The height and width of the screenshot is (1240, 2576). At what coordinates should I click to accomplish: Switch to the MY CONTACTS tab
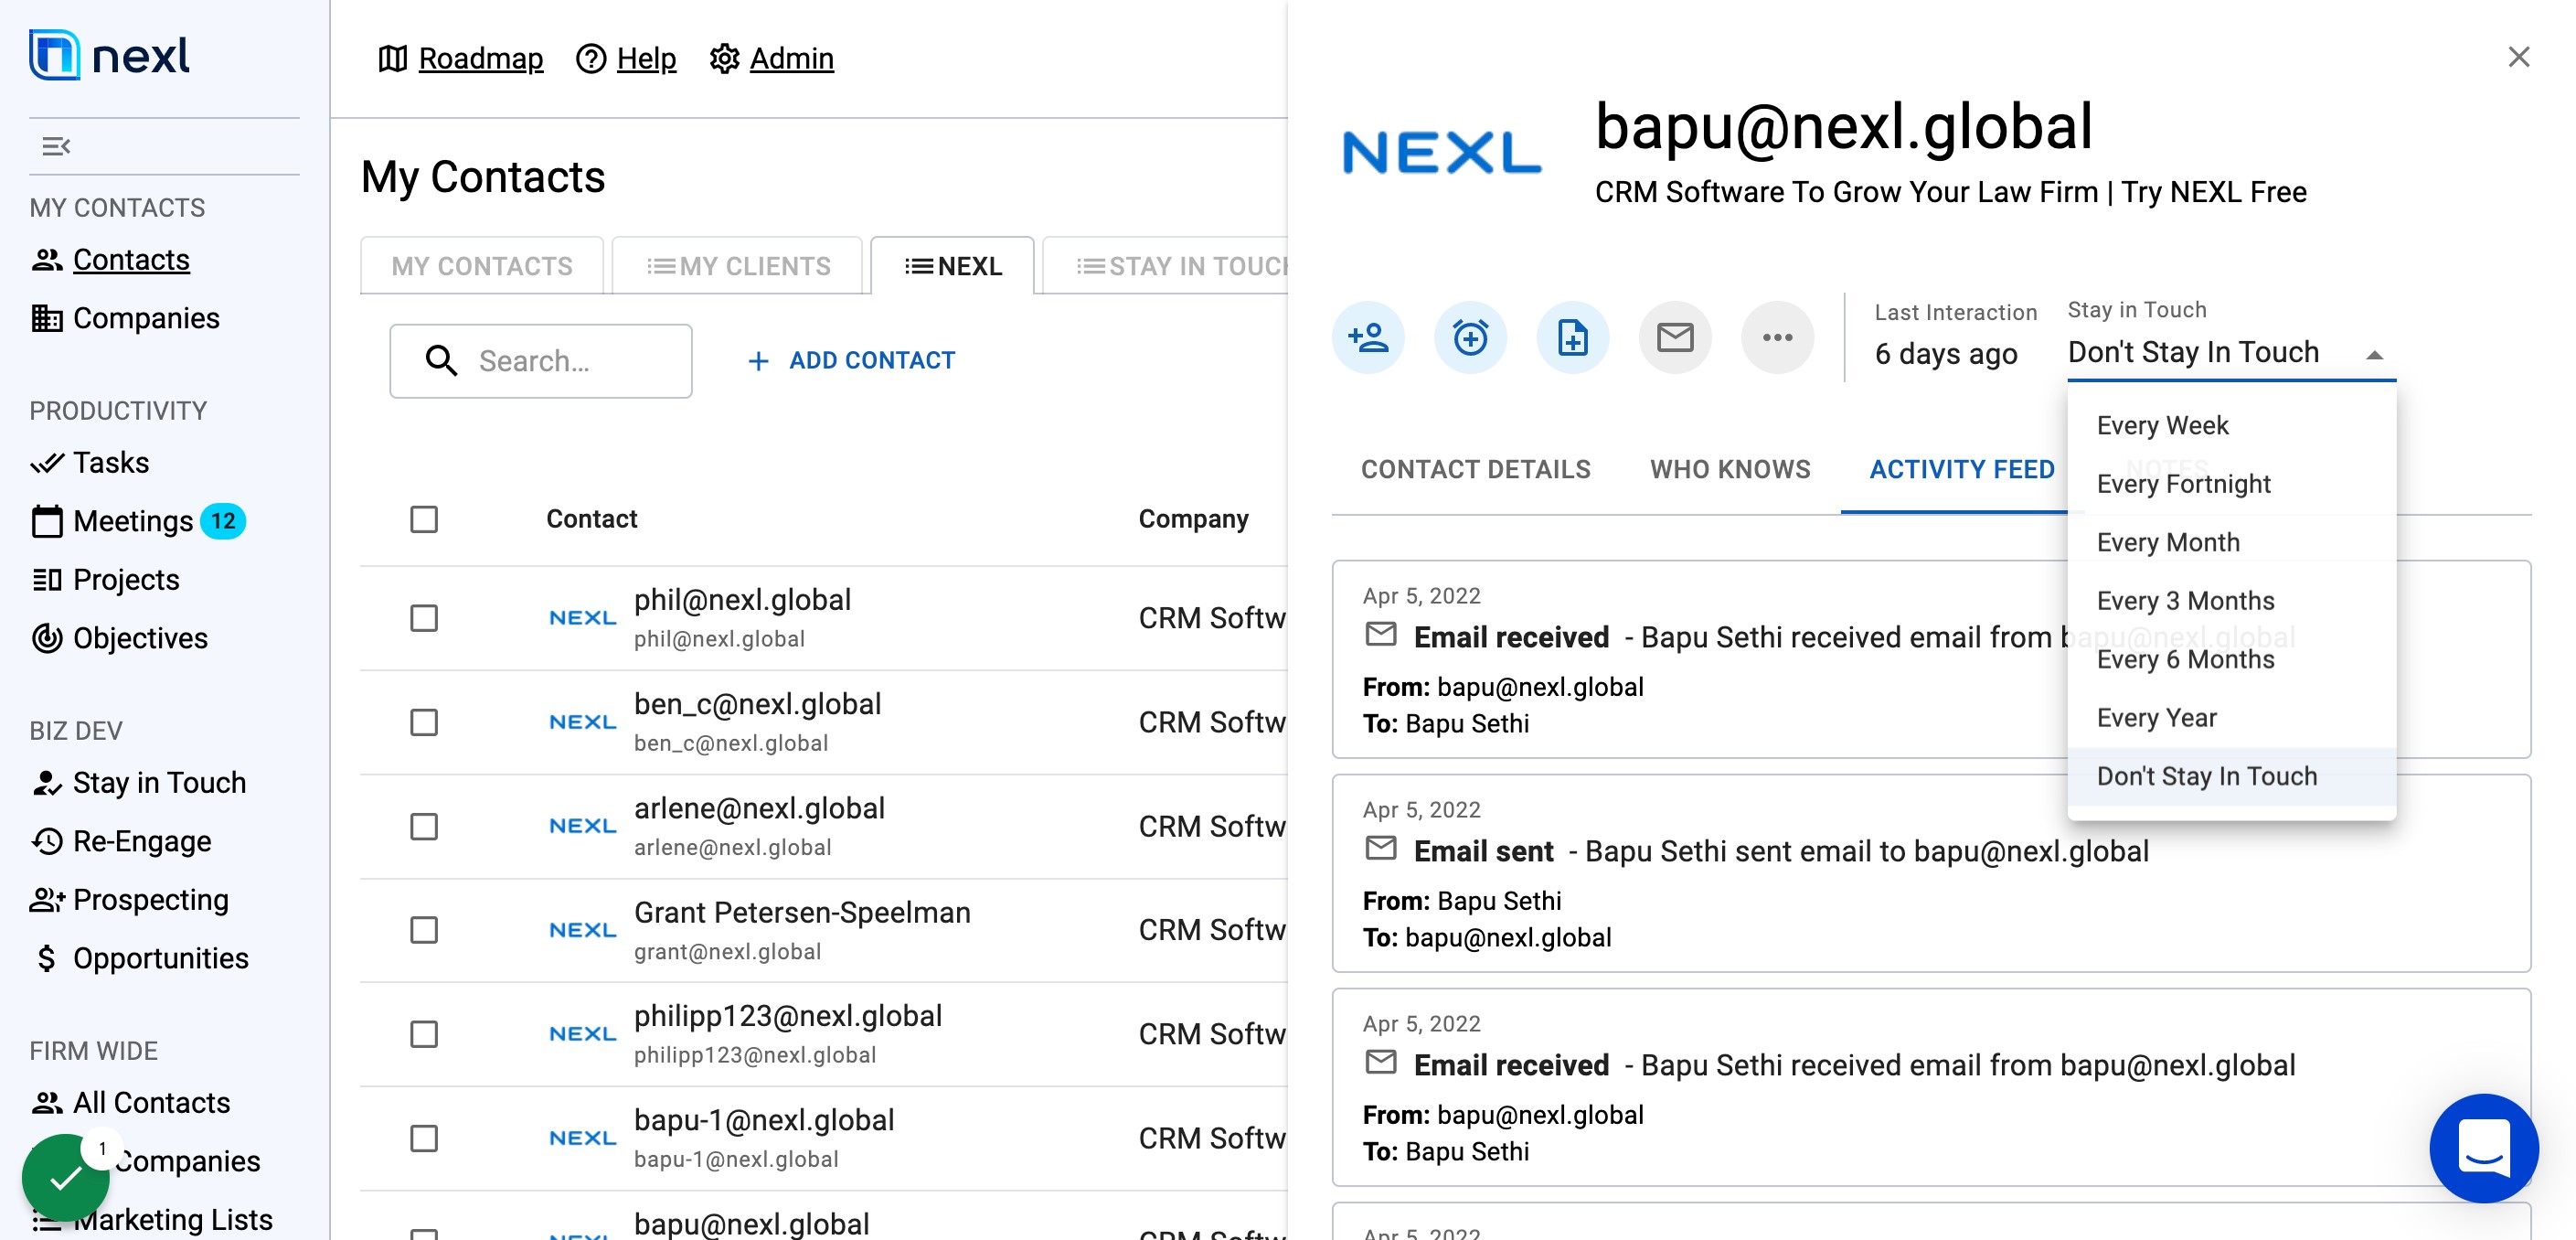pos(482,266)
